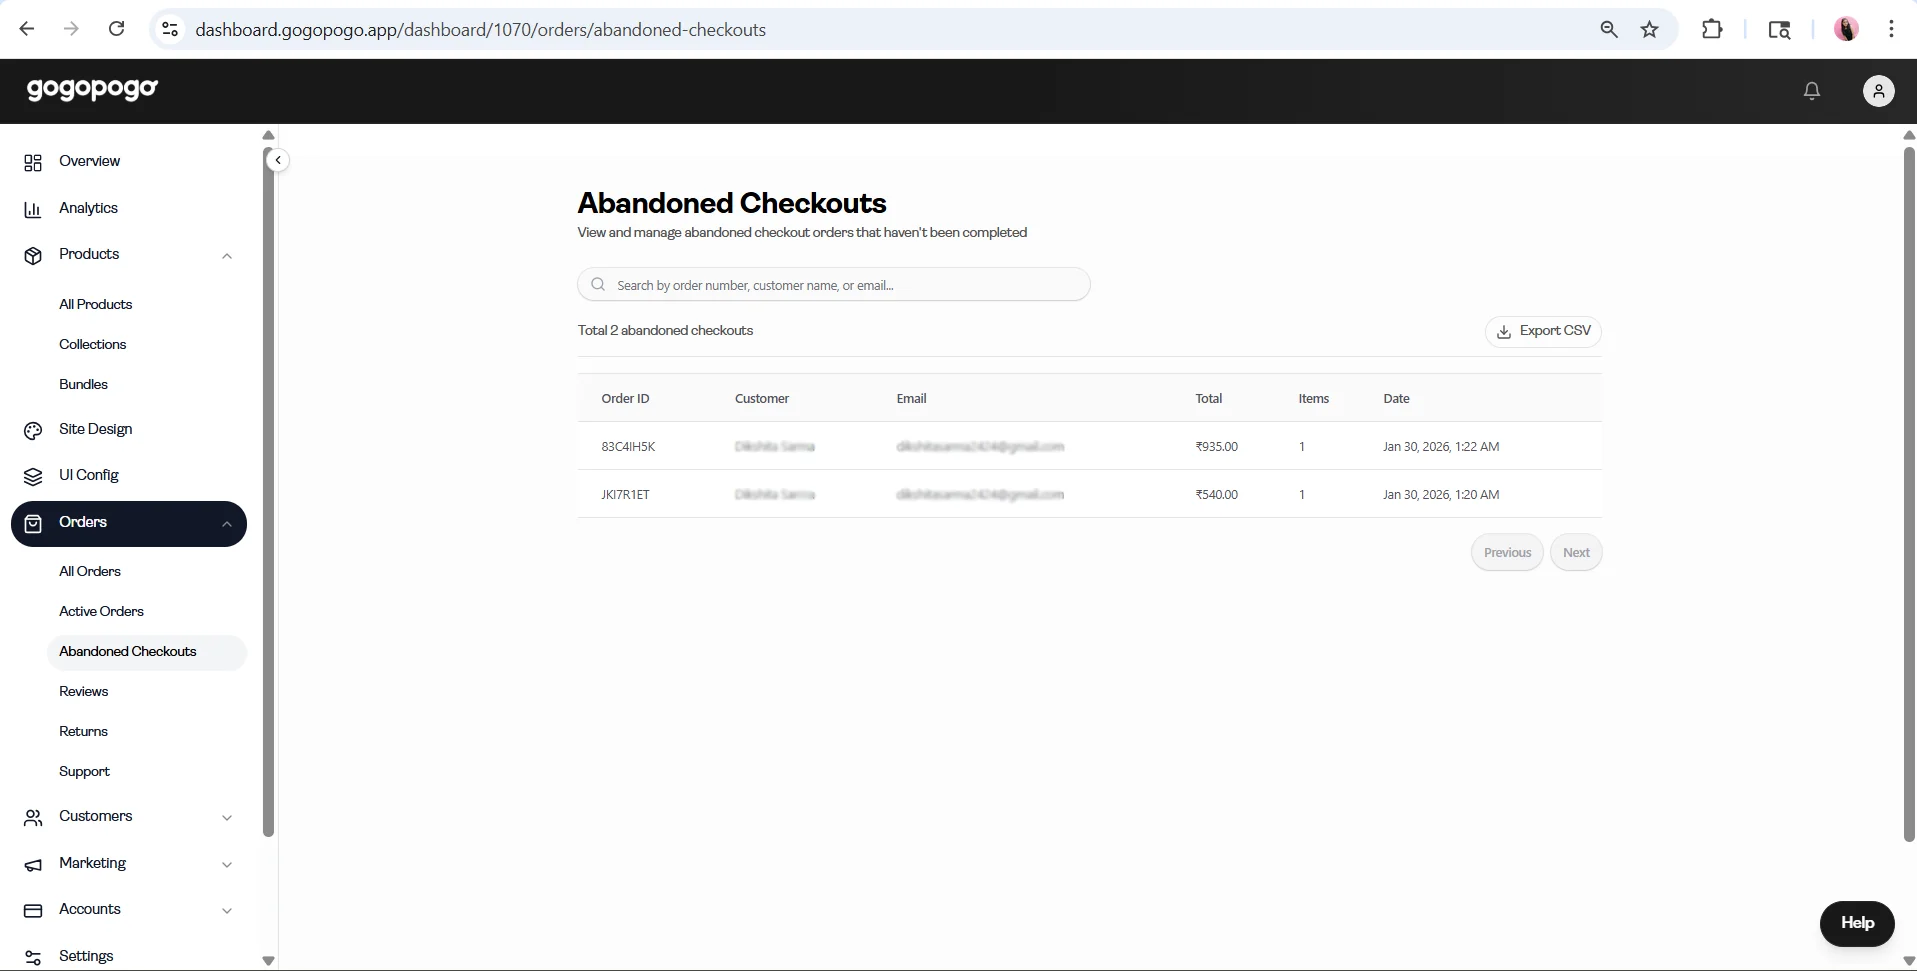This screenshot has height=971, width=1917.
Task: Click the Orders bag icon
Action: tap(33, 523)
